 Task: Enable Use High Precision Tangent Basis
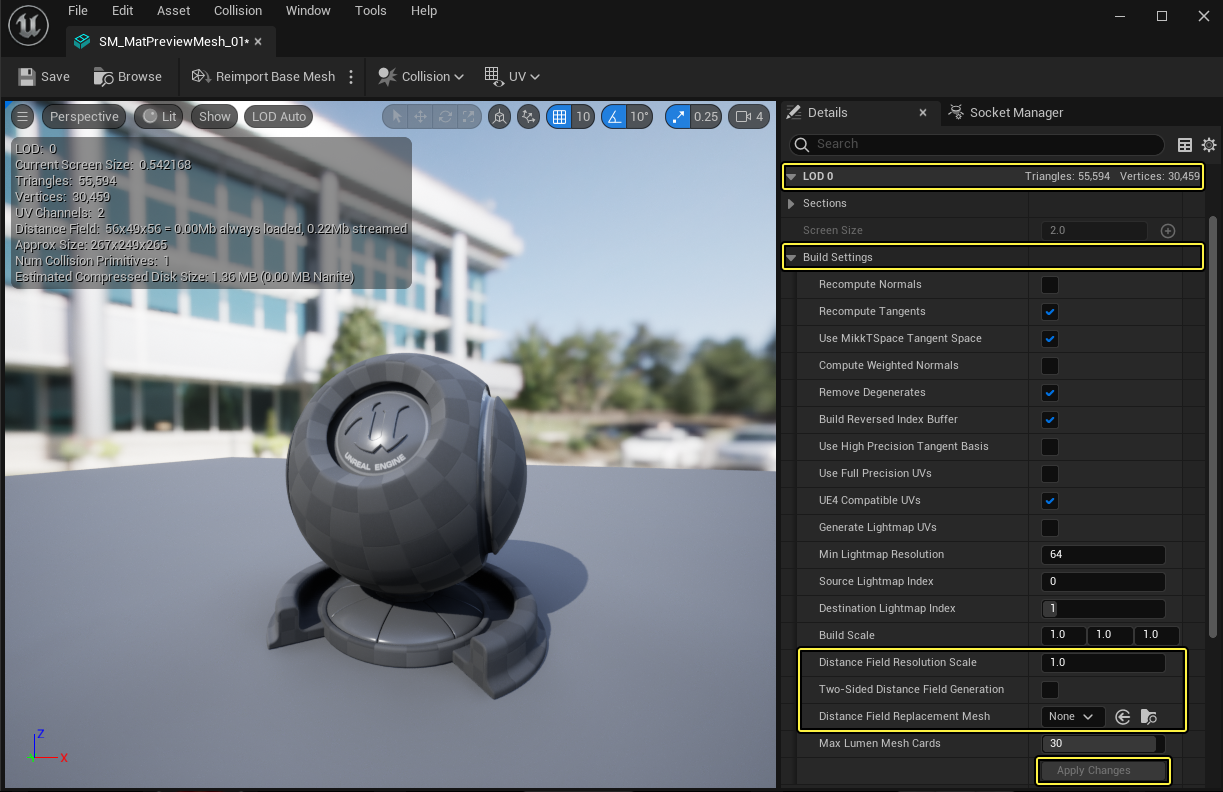[x=1050, y=447]
